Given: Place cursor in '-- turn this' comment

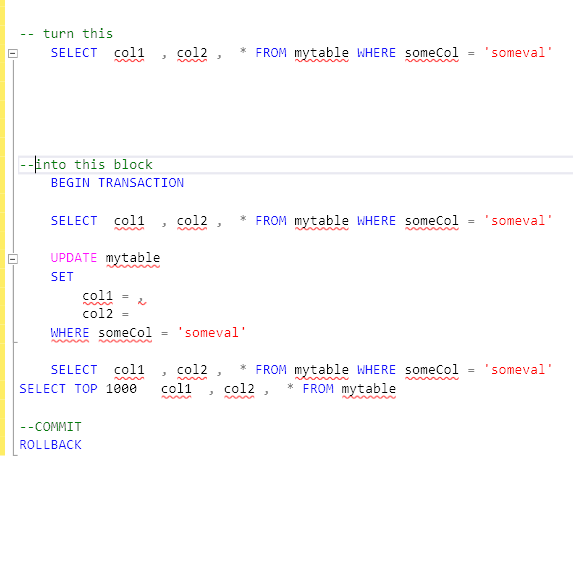Looking at the screenshot, I should click(x=66, y=34).
